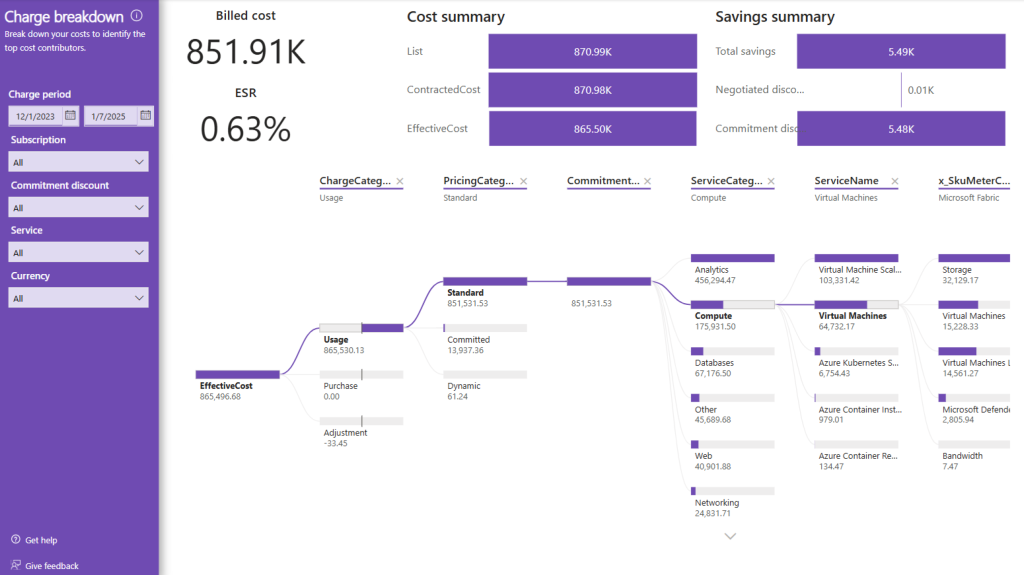Expand the Currency filter dropdown
1024x575 pixels.
[78, 298]
